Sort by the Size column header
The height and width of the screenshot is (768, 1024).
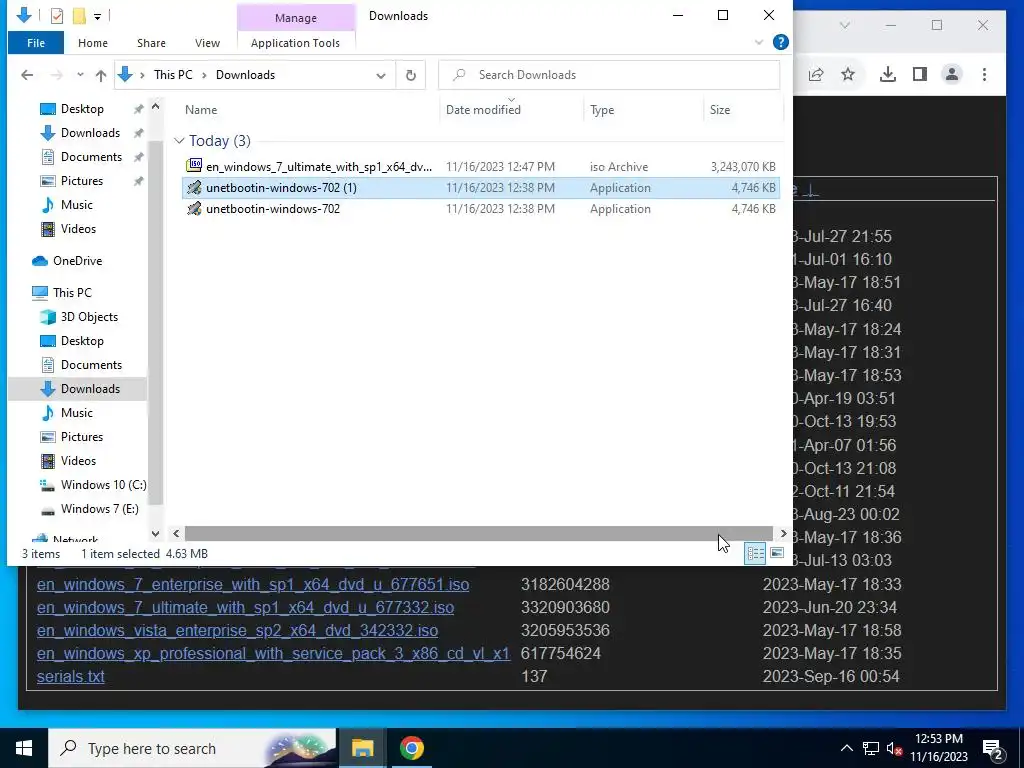(720, 110)
